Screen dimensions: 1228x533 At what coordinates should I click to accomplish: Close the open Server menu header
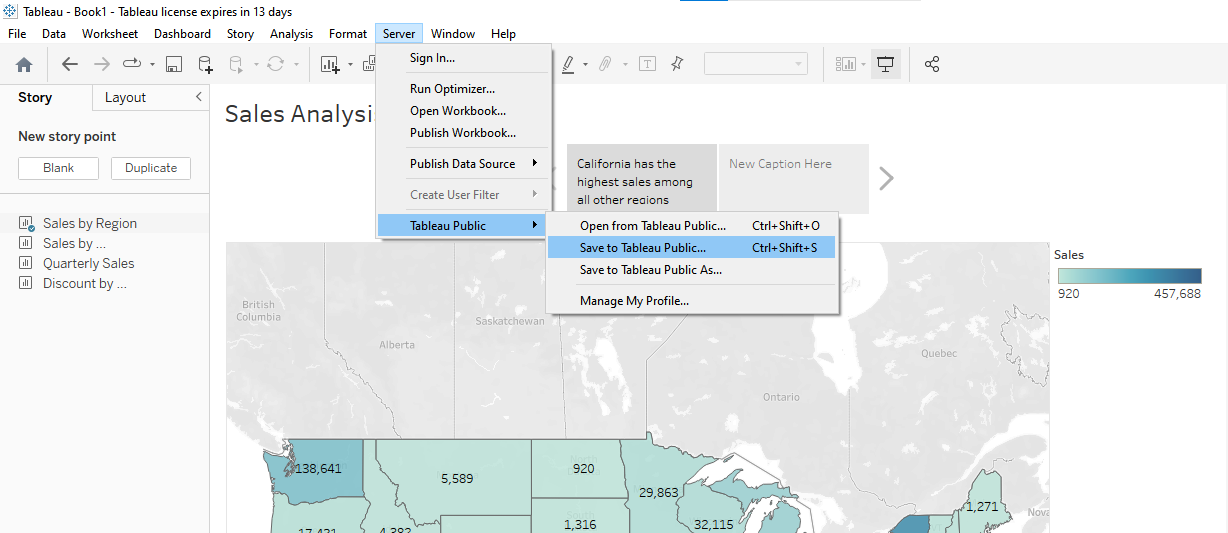399,34
